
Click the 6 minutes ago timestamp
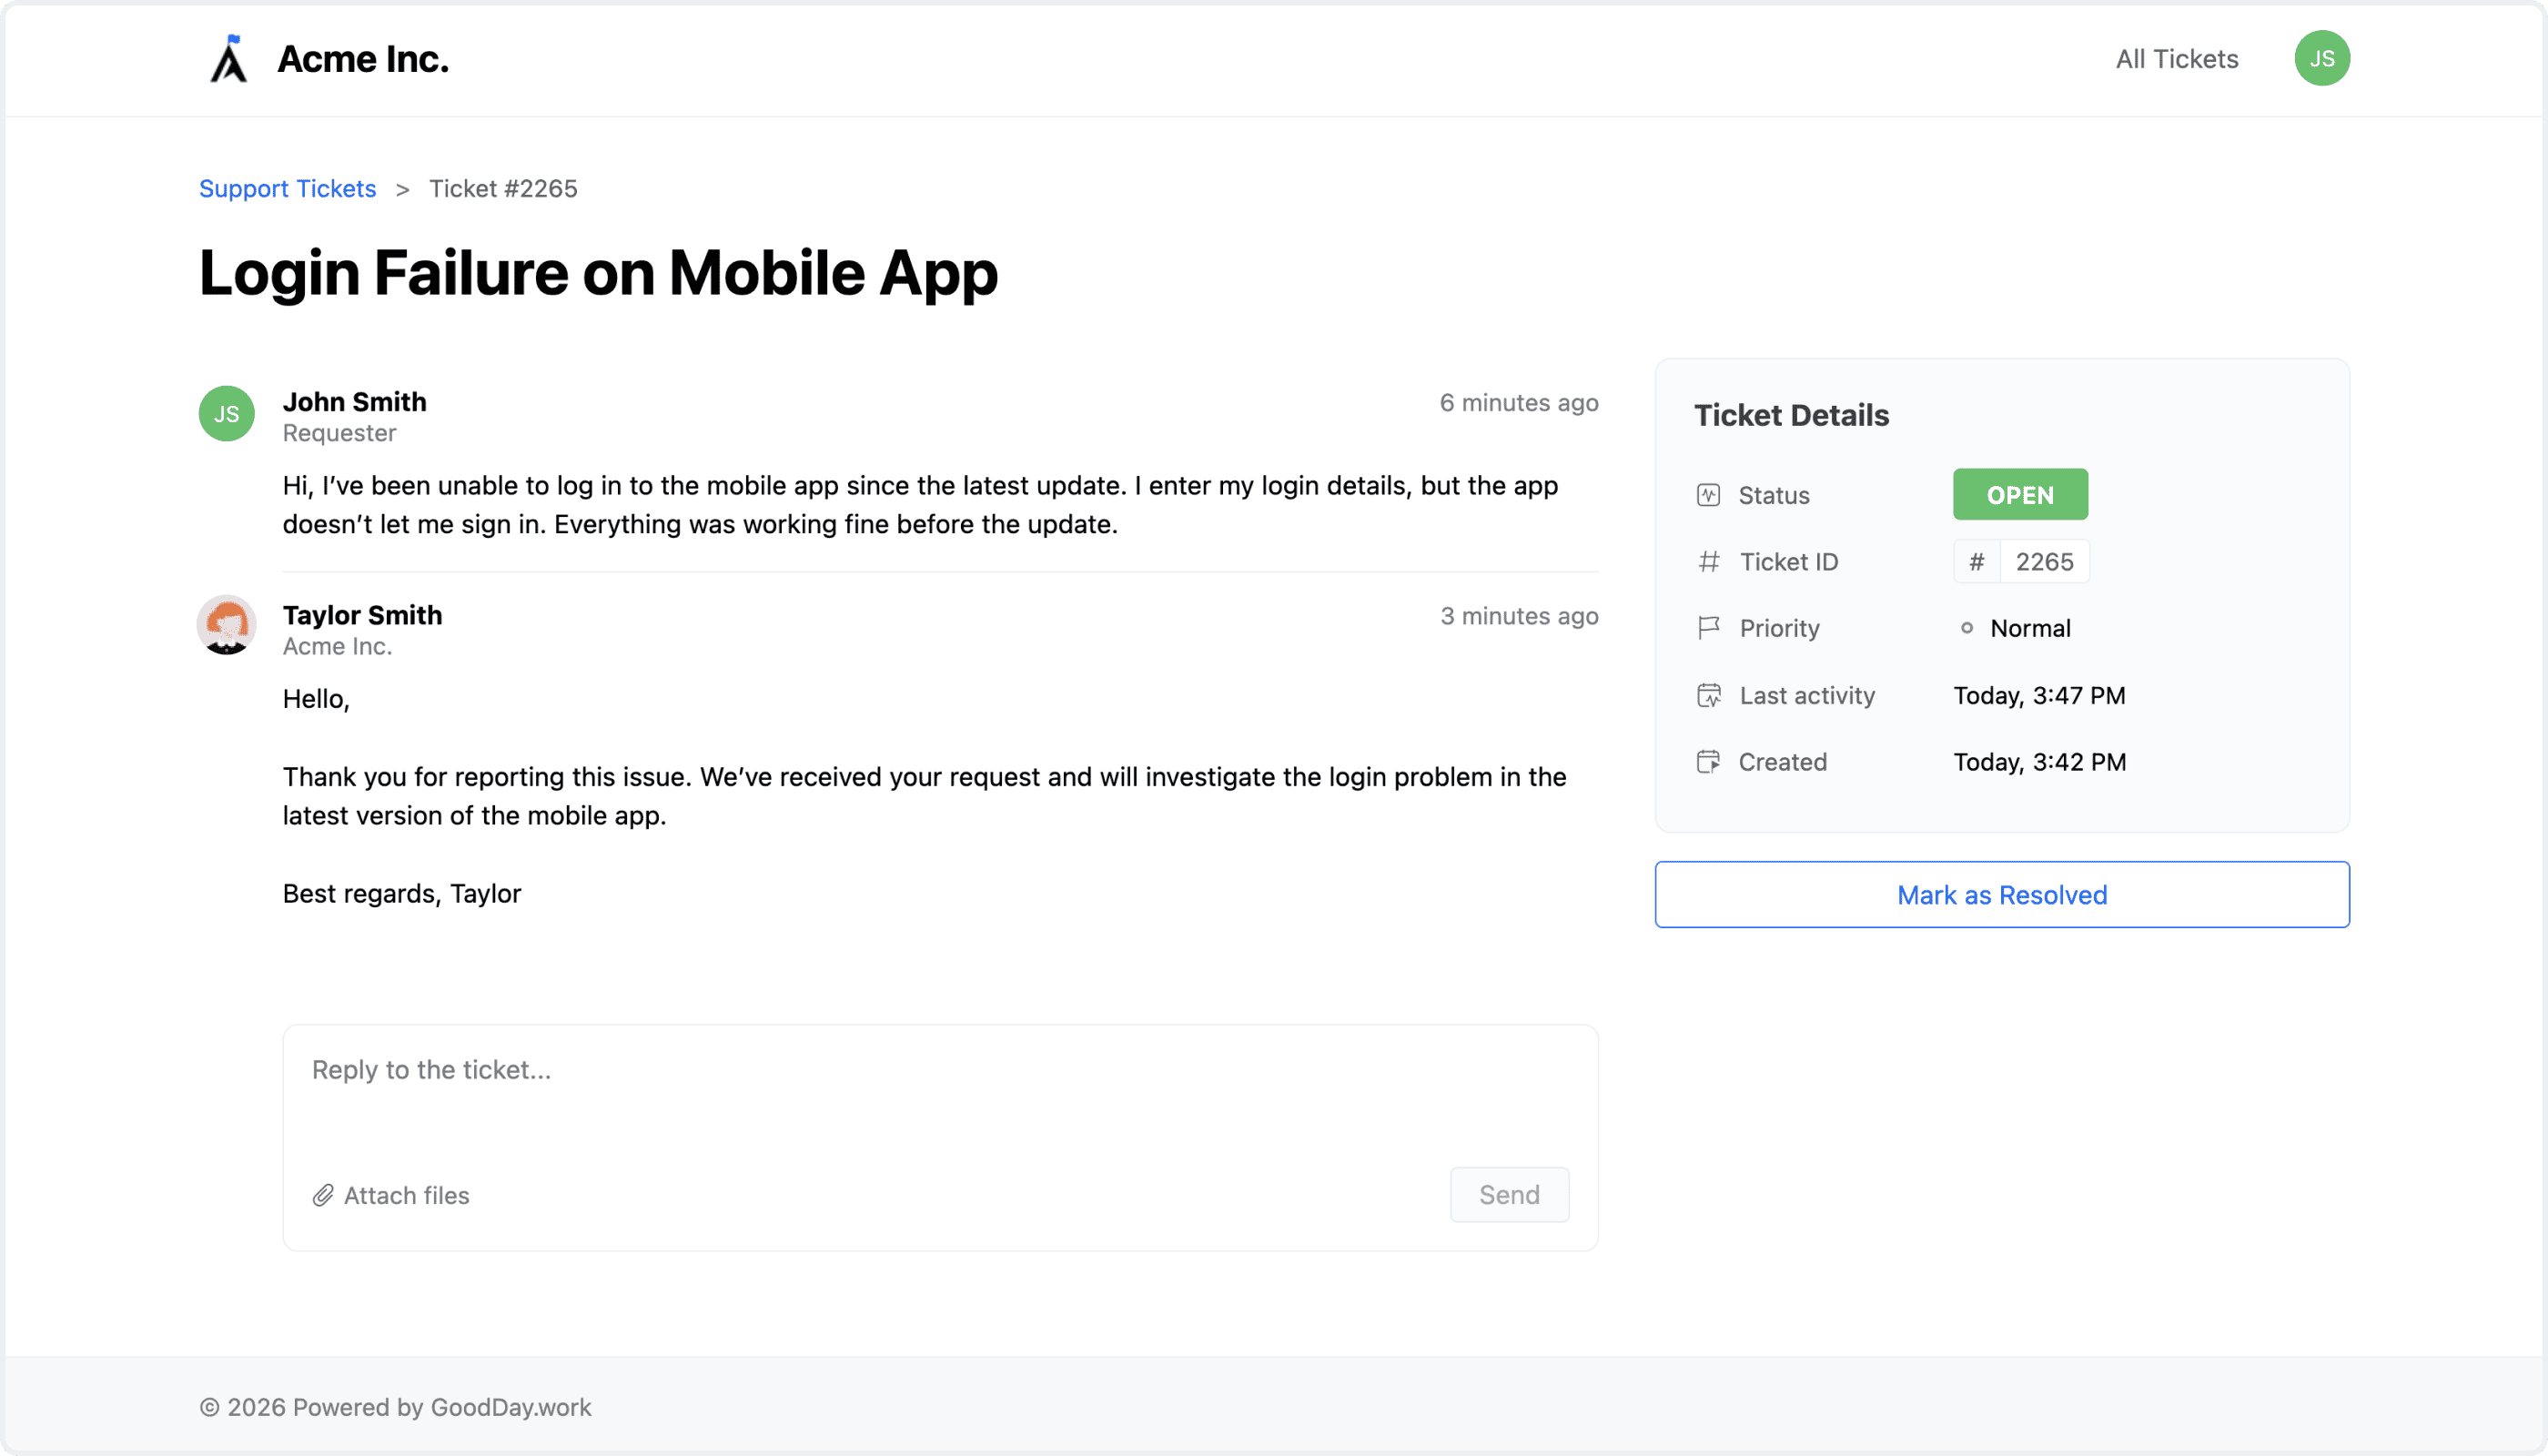(1518, 402)
